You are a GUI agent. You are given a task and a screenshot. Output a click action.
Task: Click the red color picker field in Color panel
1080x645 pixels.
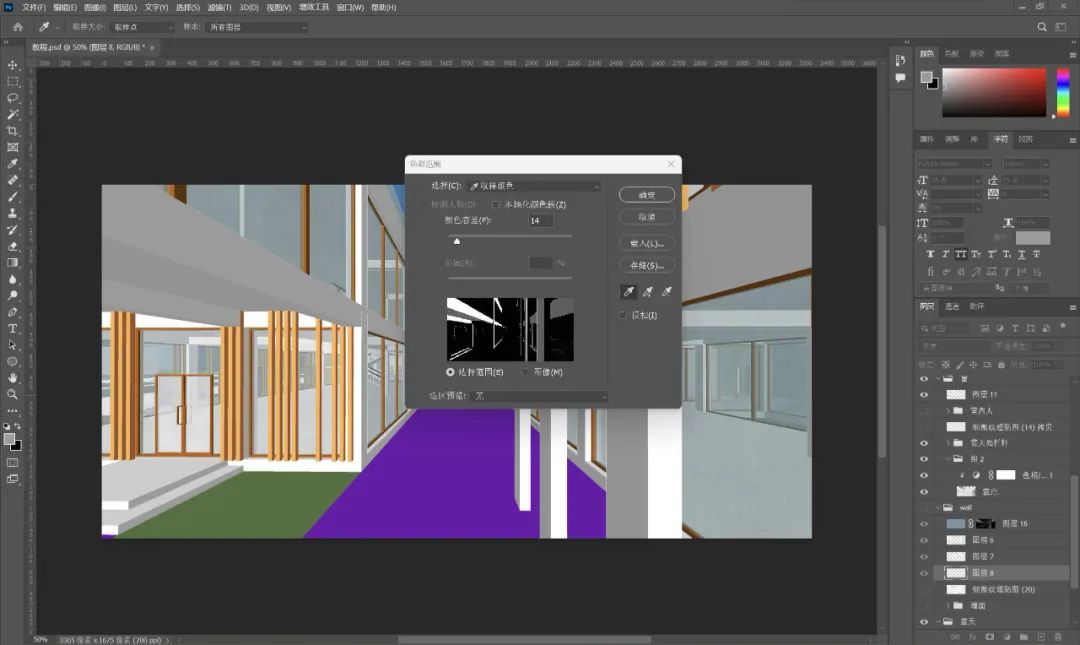coord(994,92)
